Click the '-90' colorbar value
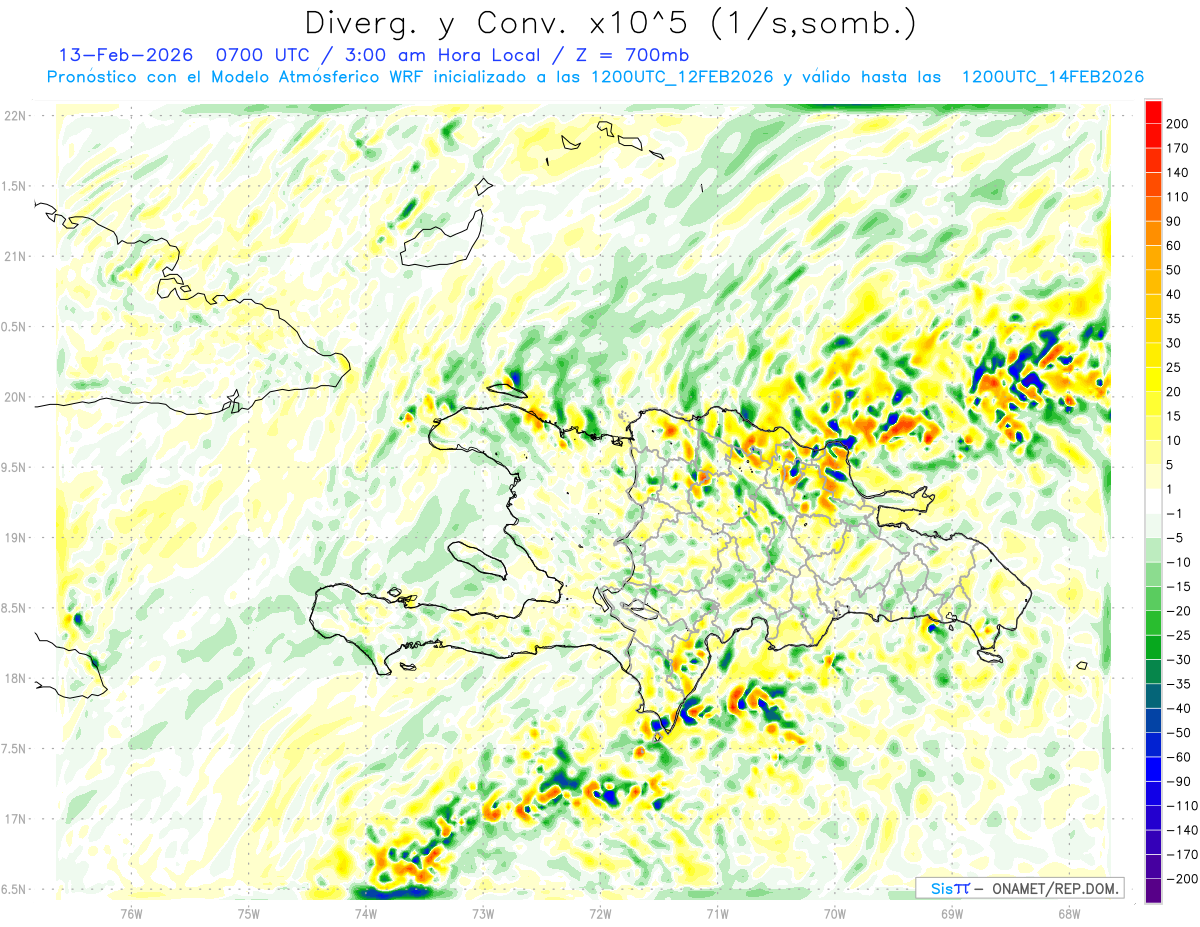 pos(1178,781)
